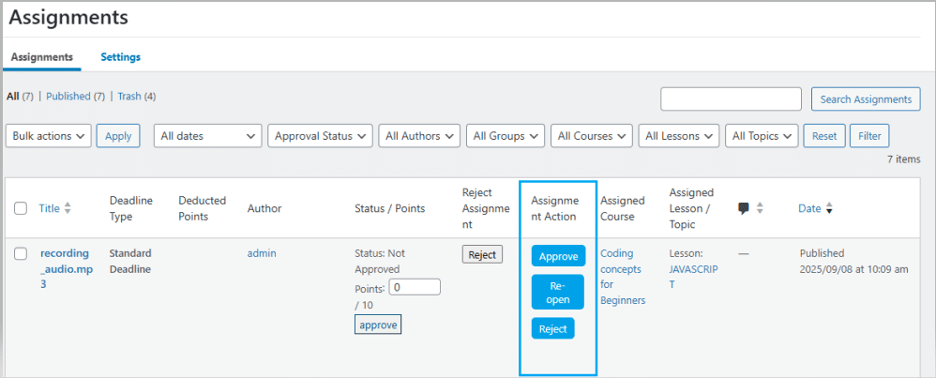
Task: Open the All Topics dropdown
Action: [x=762, y=136]
